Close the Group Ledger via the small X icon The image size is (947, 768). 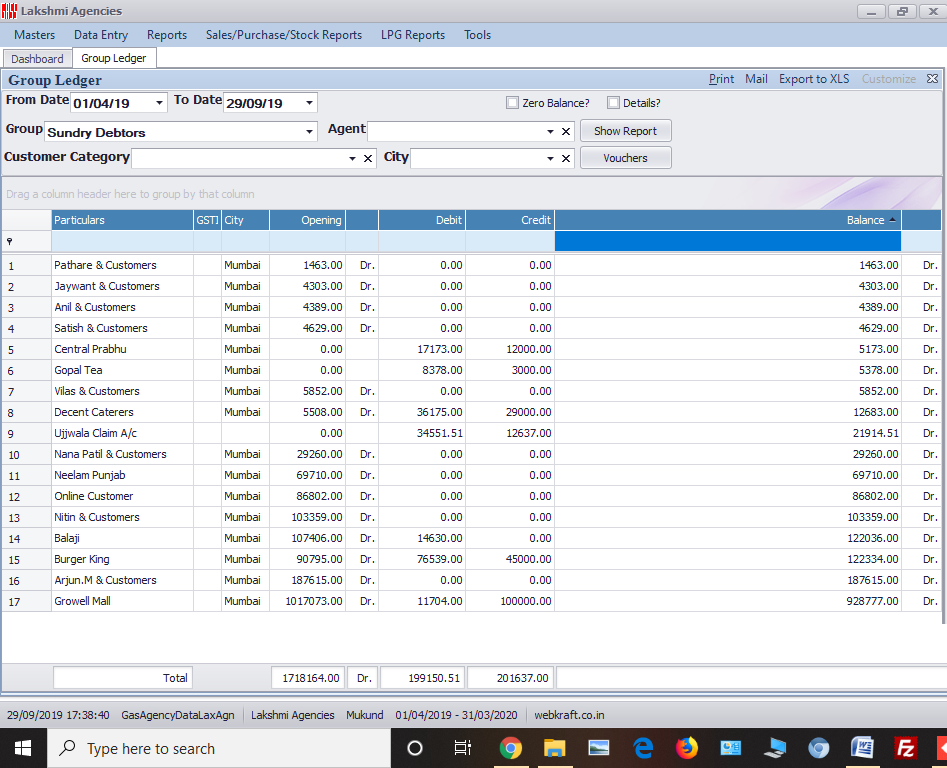933,78
